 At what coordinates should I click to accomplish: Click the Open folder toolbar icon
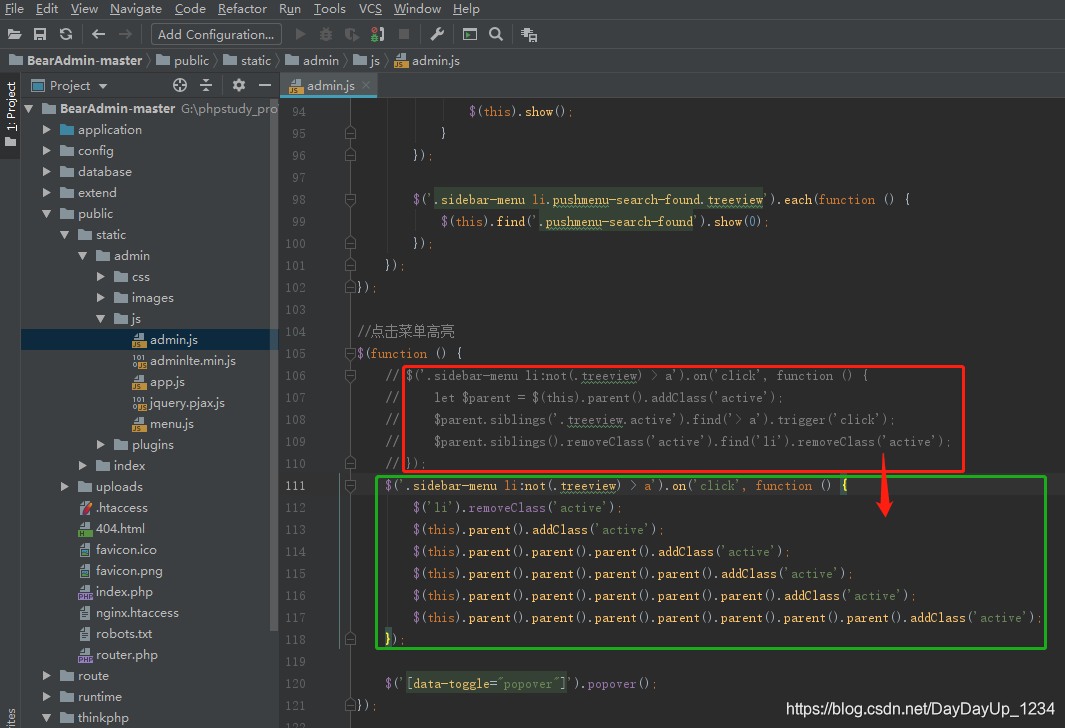[14, 34]
